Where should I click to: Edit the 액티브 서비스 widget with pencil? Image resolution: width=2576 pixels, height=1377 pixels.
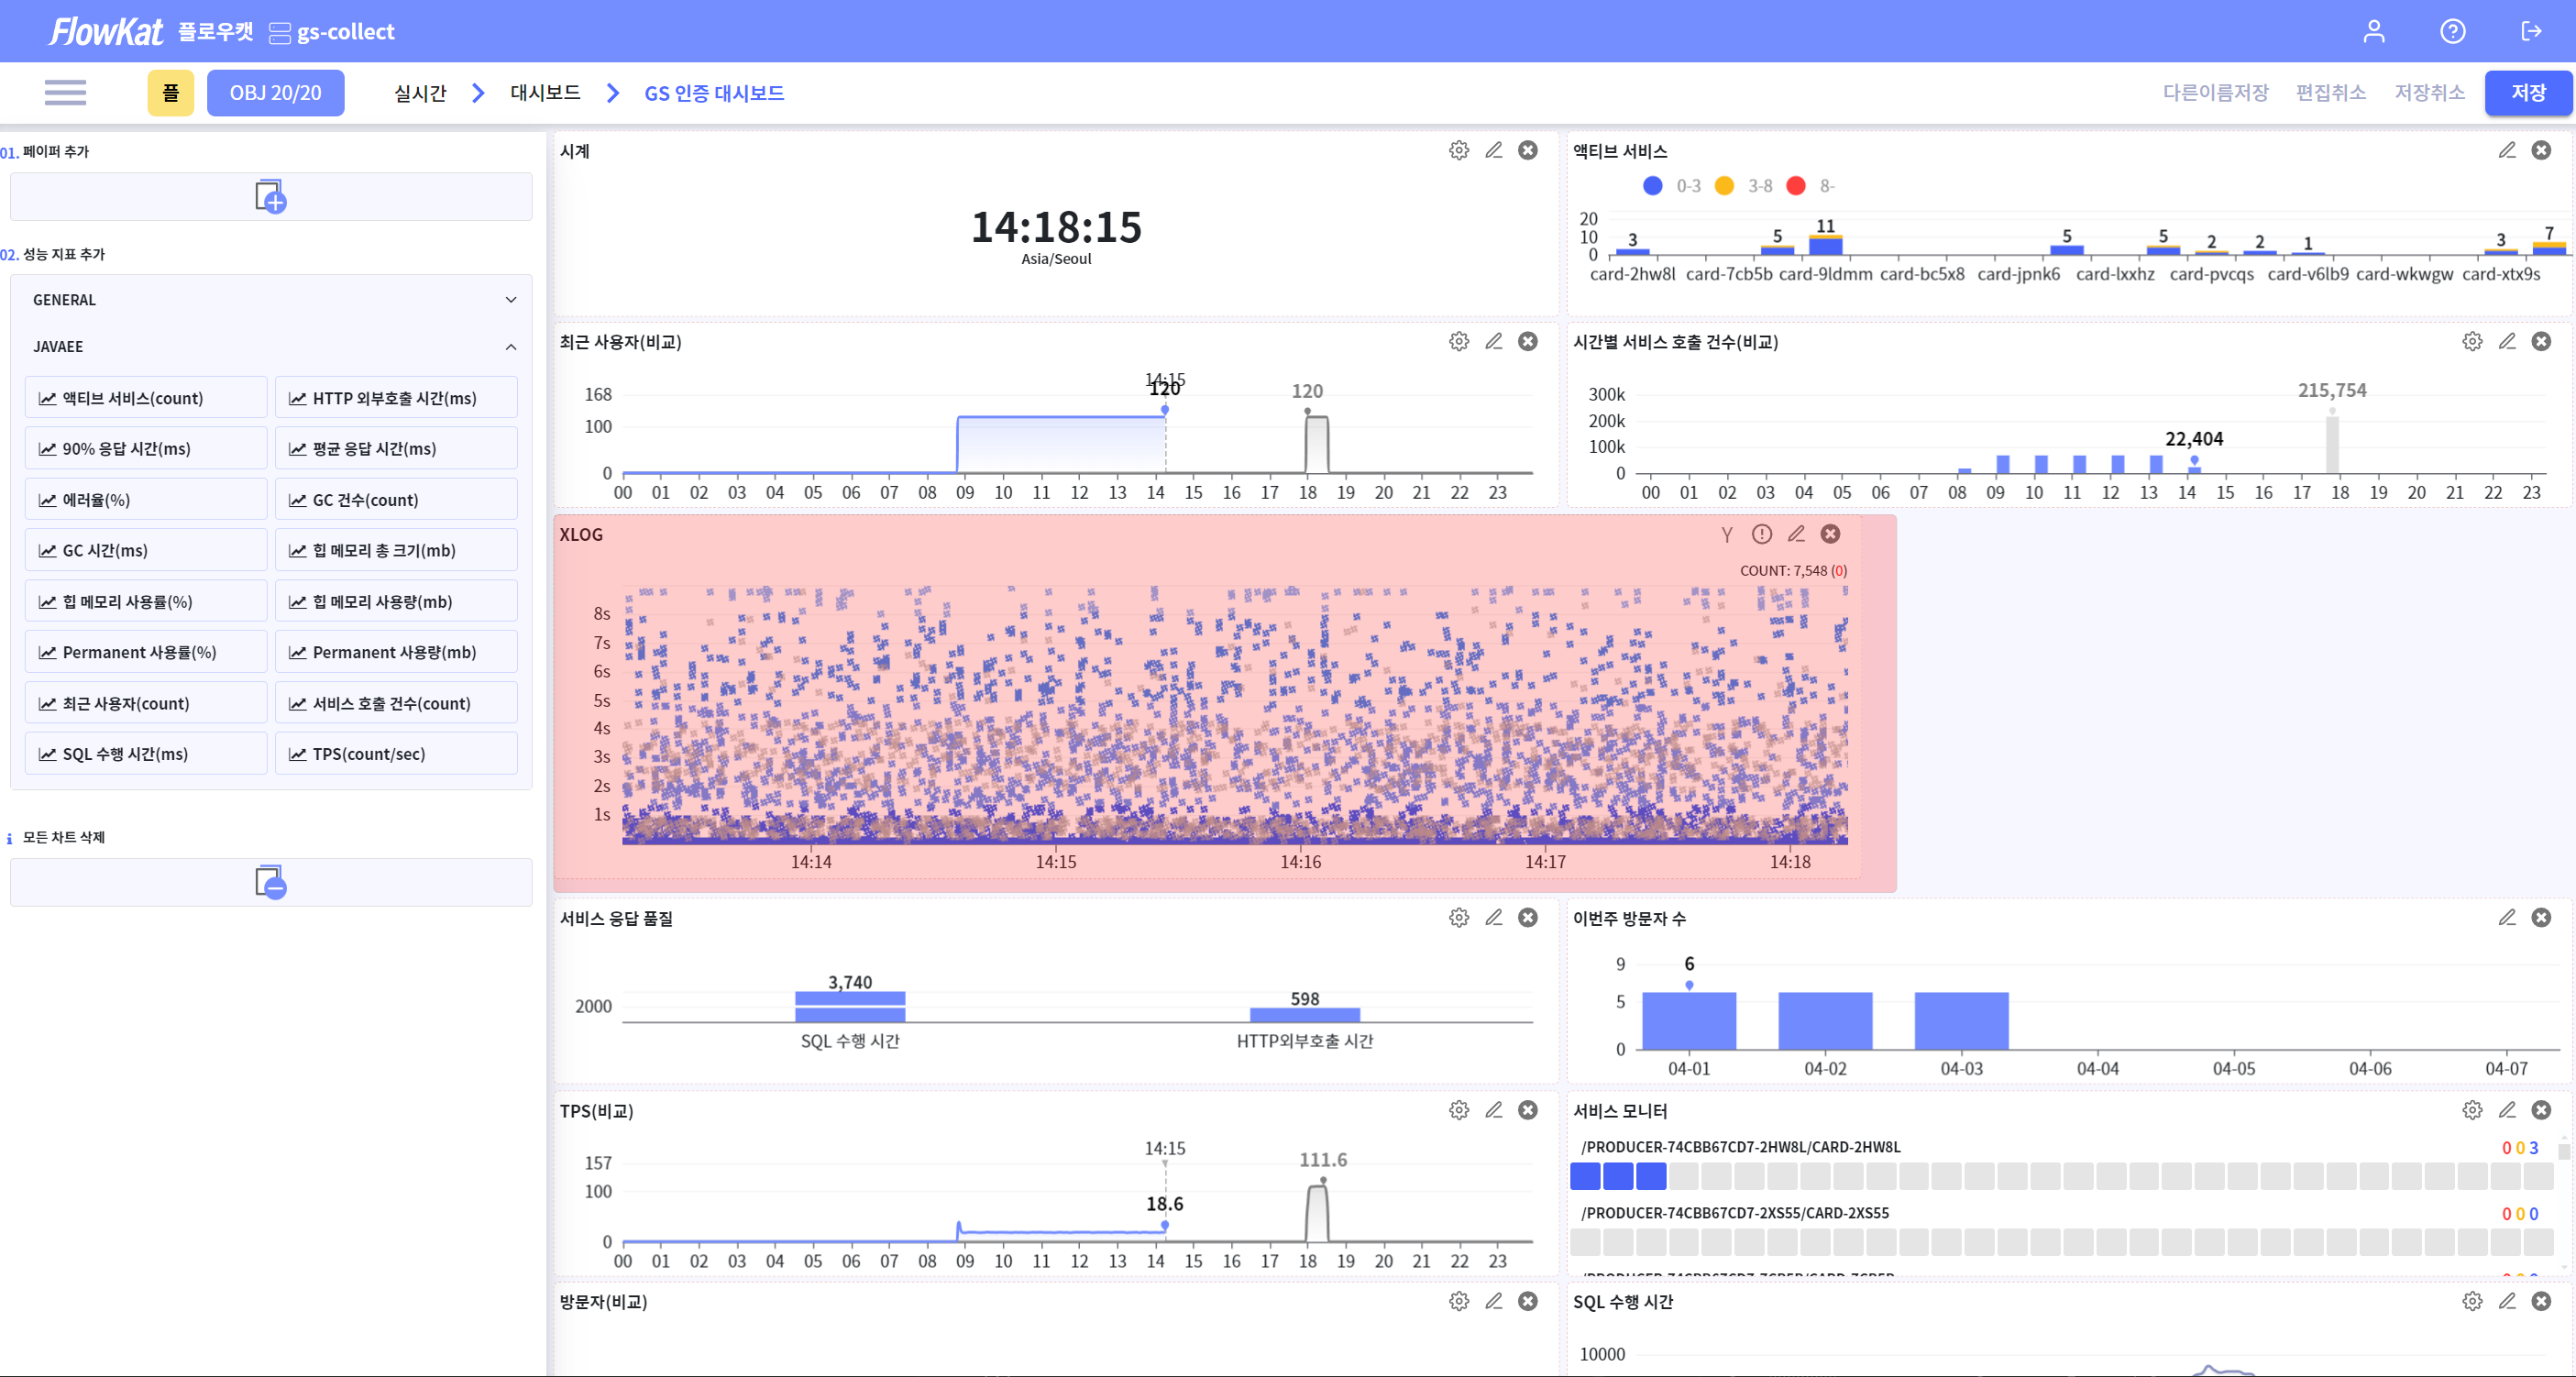(2507, 150)
